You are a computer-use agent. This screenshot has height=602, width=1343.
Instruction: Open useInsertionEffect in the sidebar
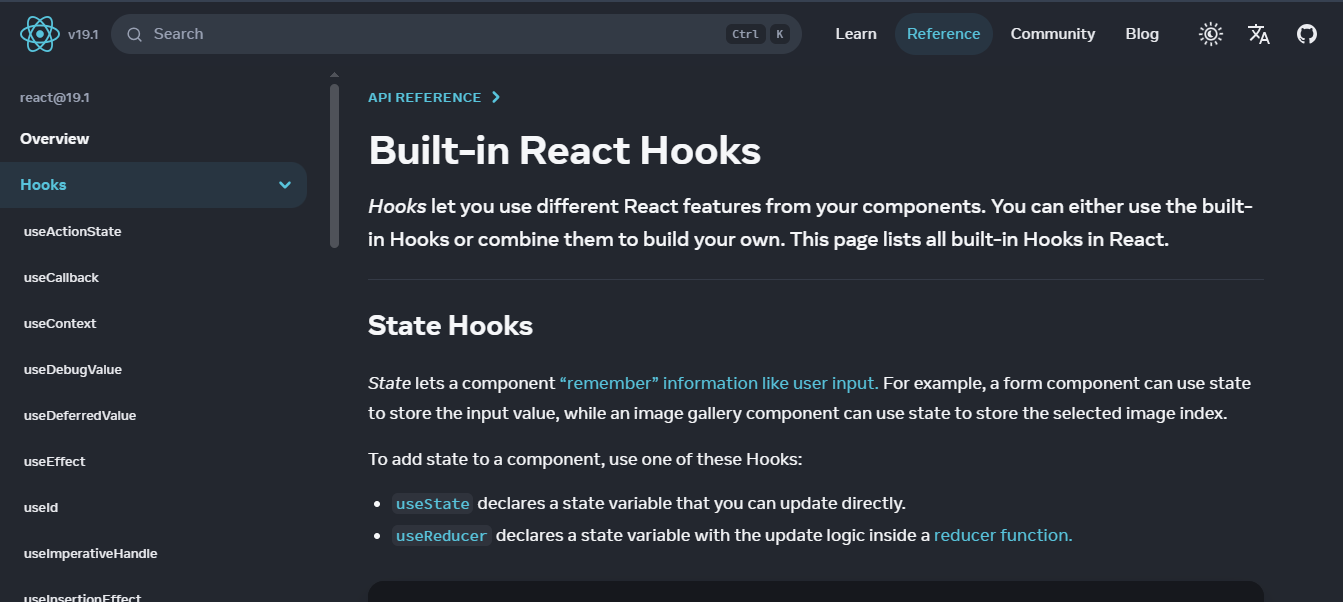pos(82,597)
